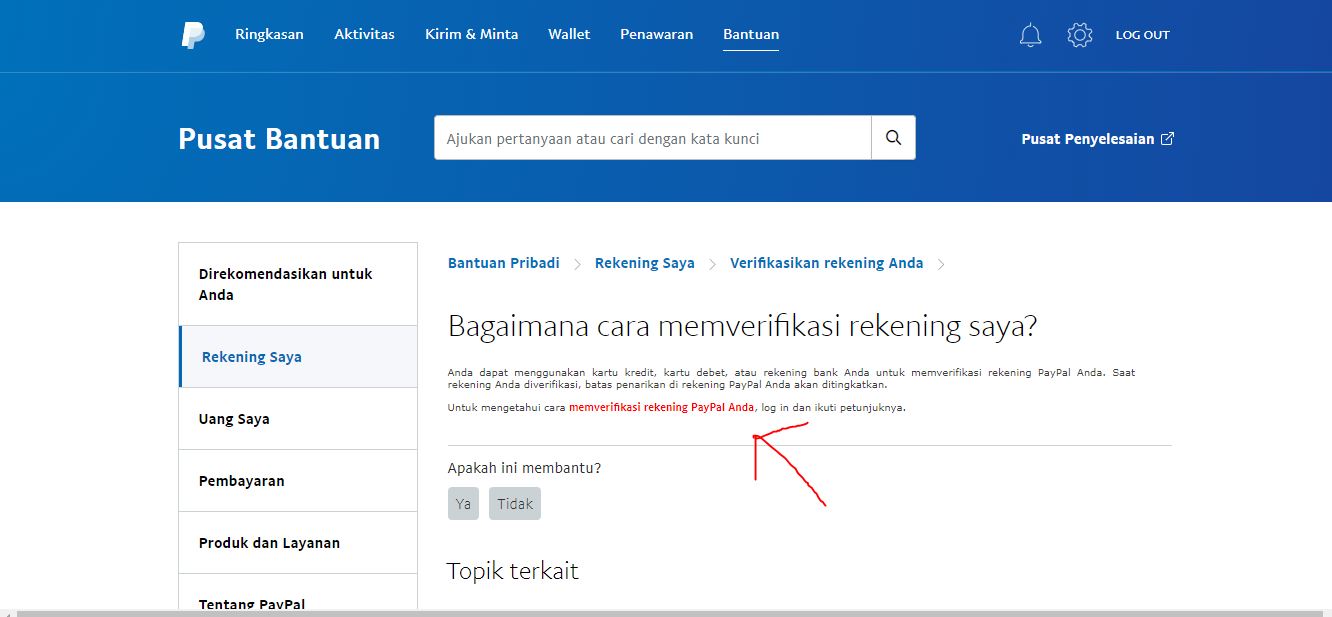
Task: Click Verifikasikan rekening Anda breadcrumb
Action: [827, 263]
